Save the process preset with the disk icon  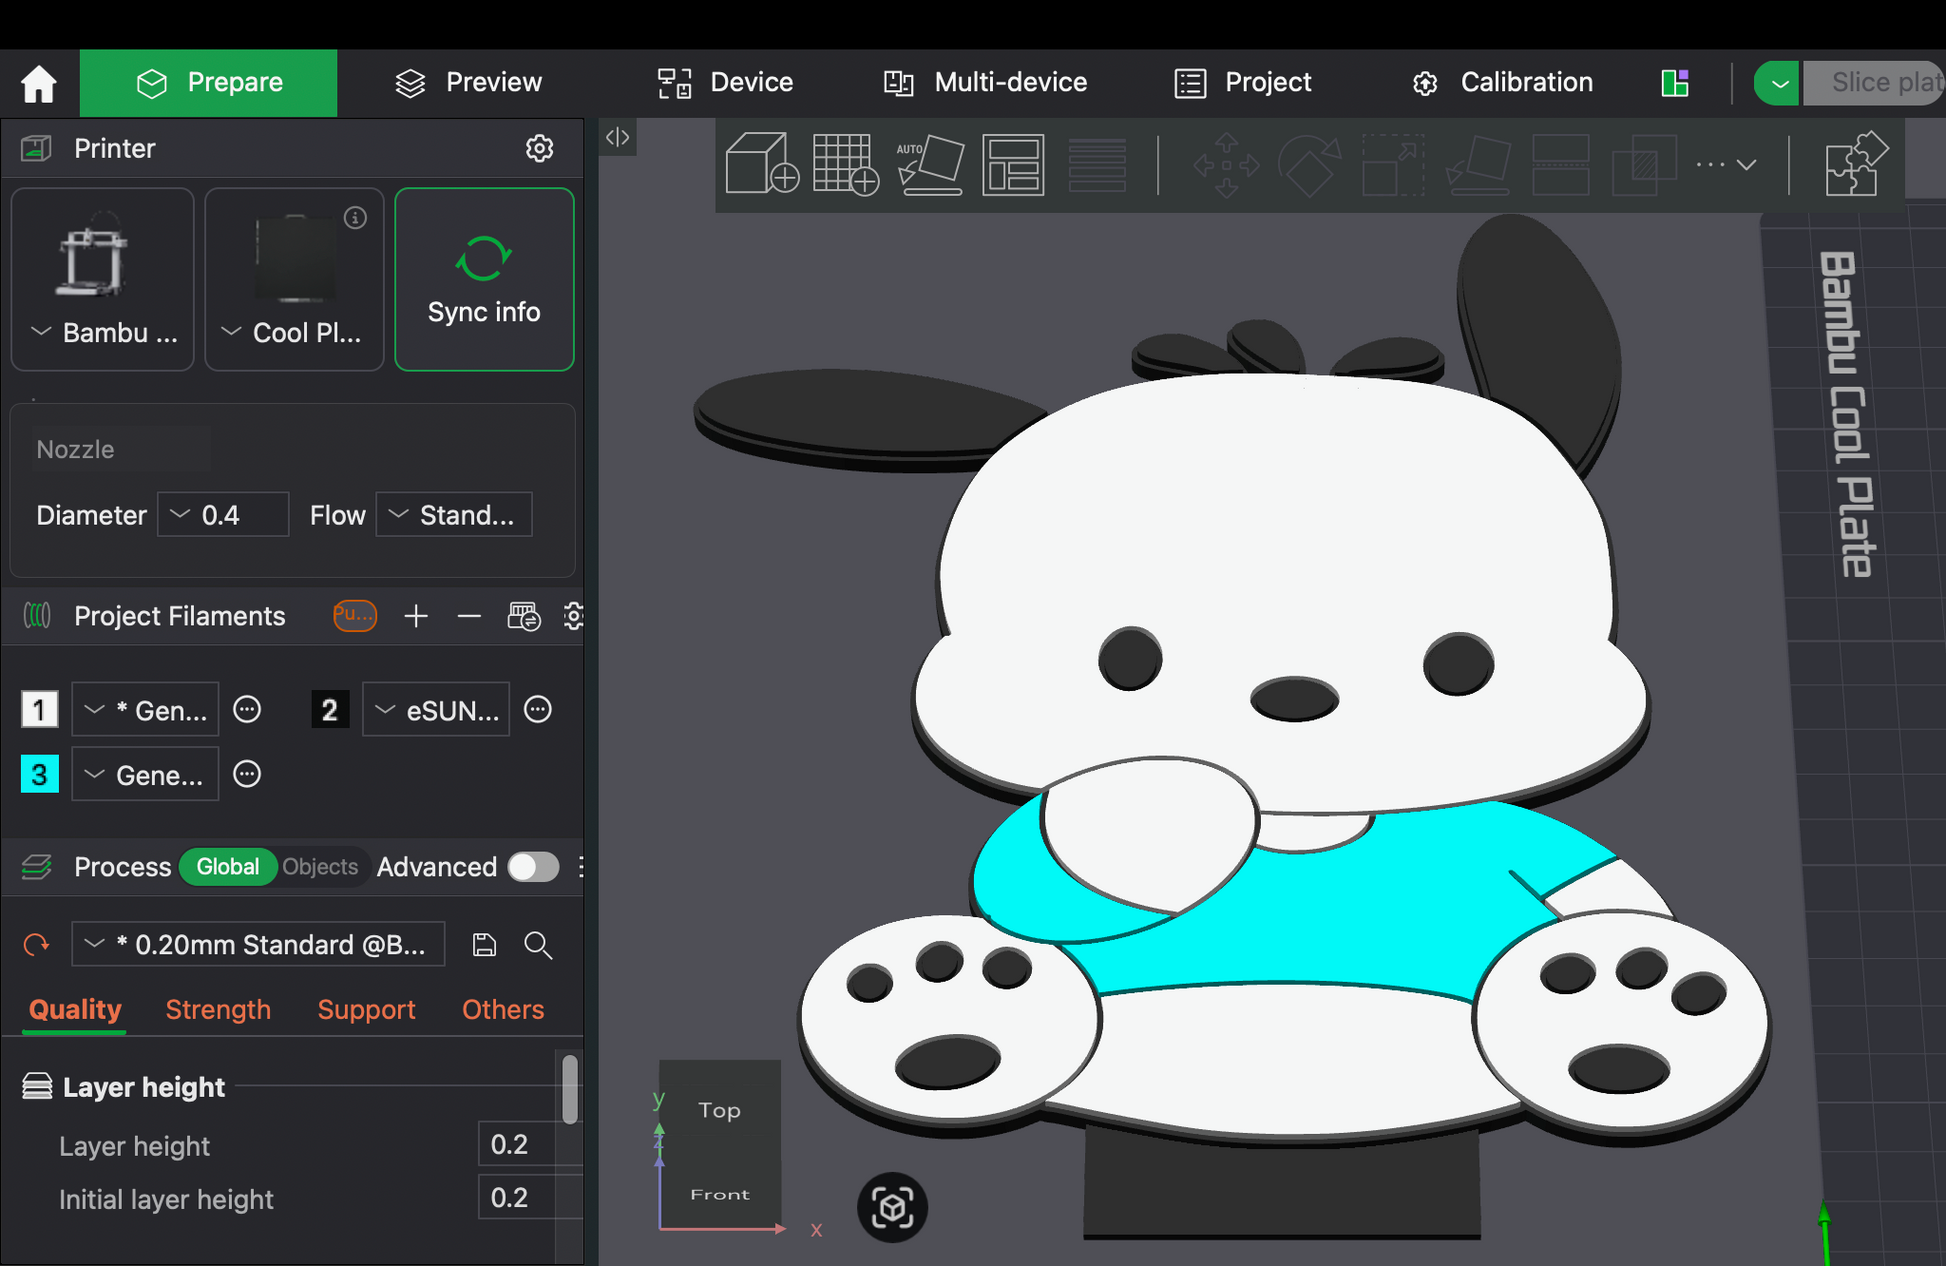(484, 944)
